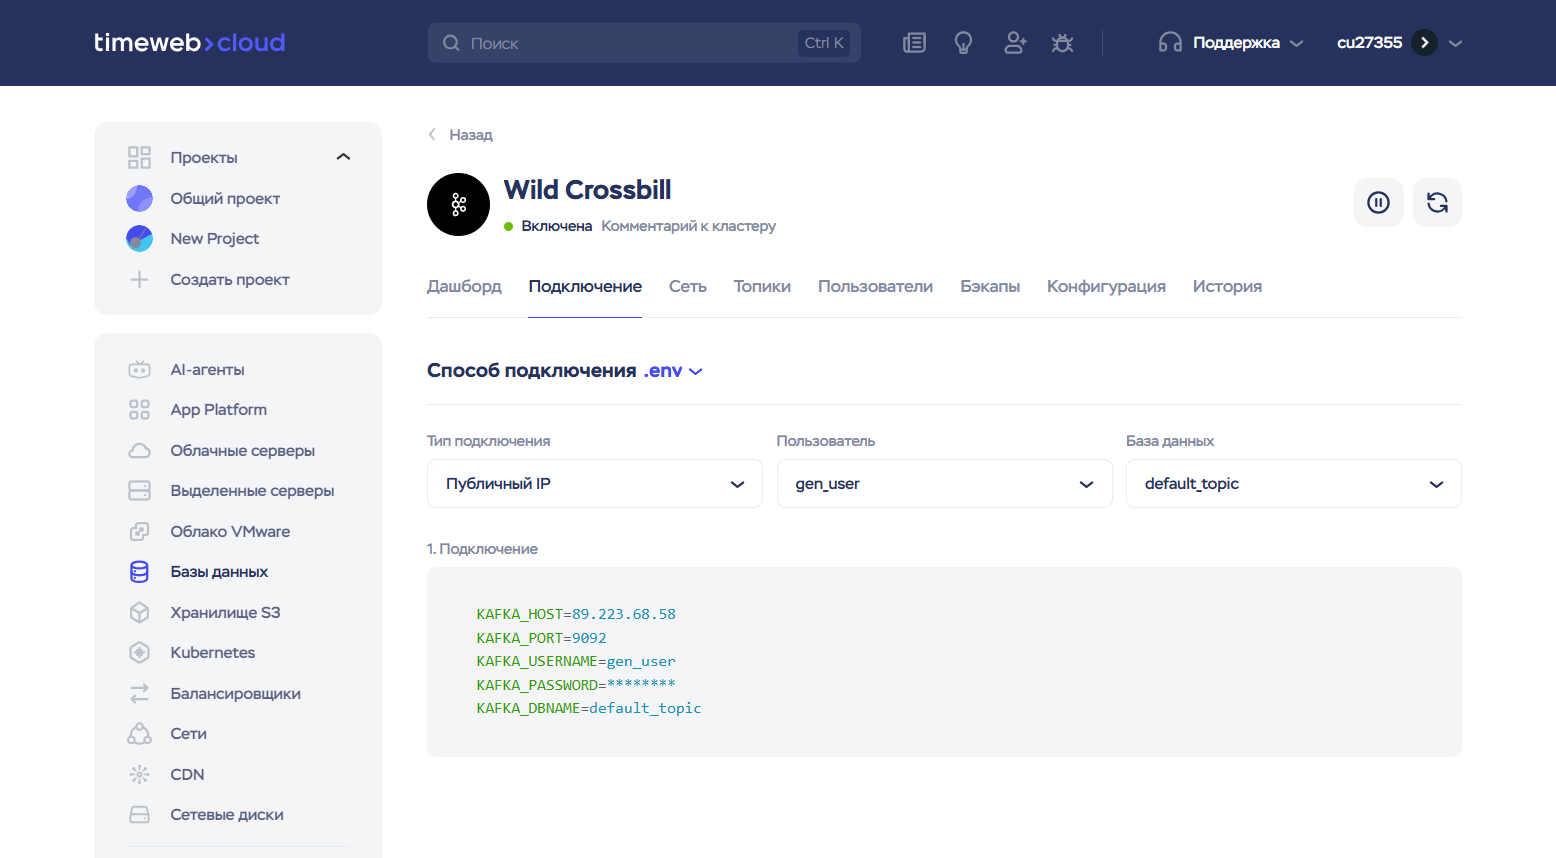Screen dimensions: 1556x858
Task: Open the База данных default_topic dropdown
Action: point(1293,484)
